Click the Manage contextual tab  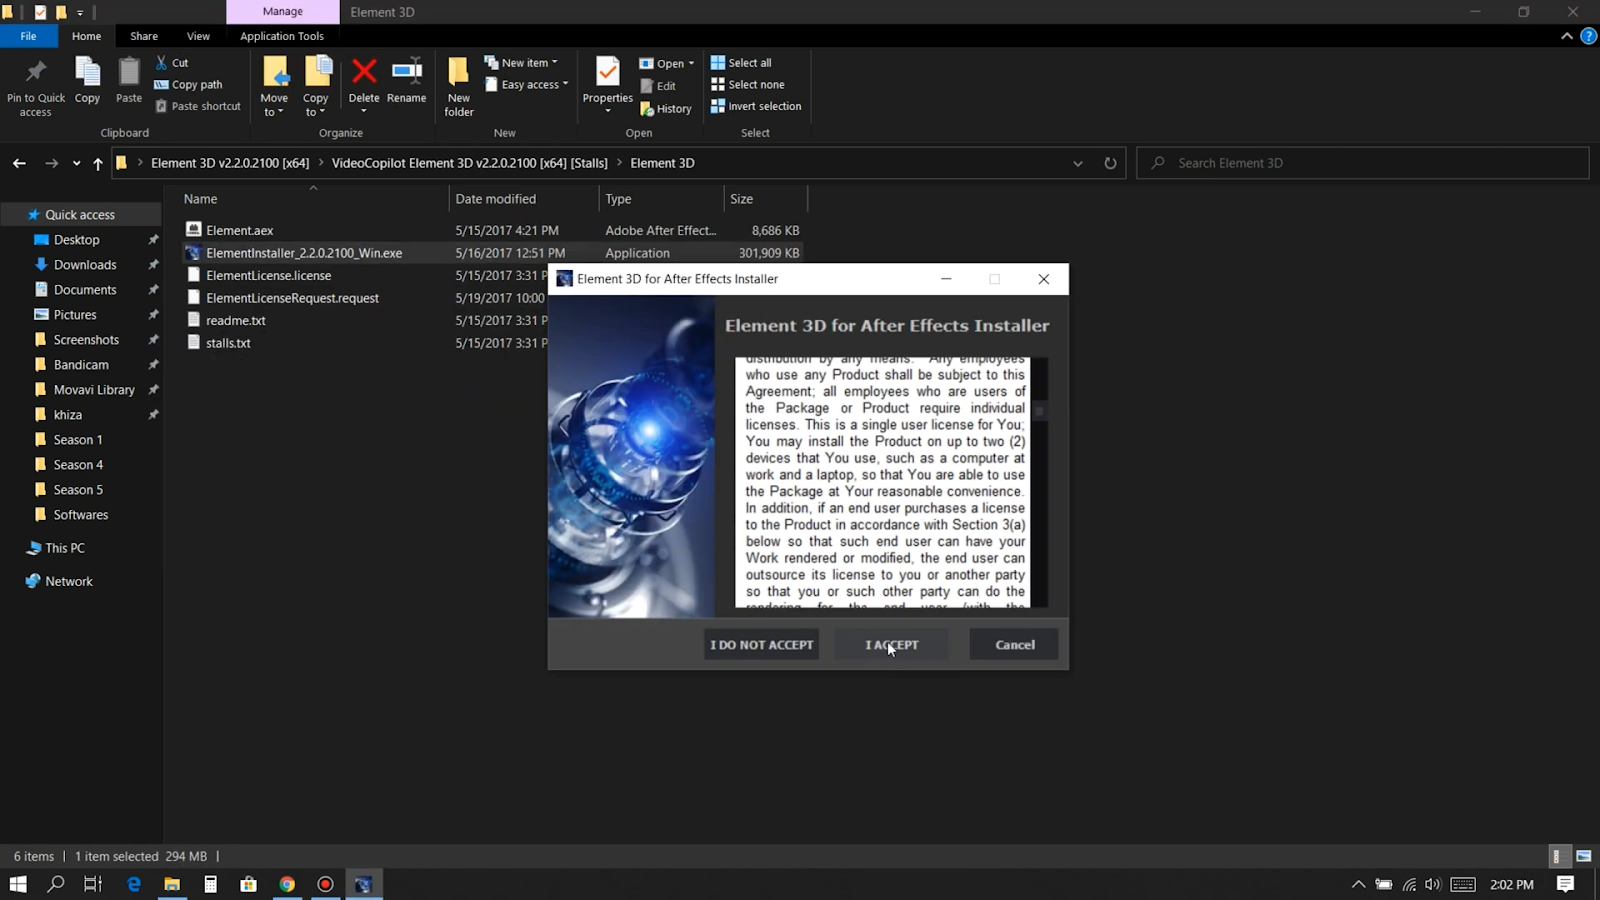(283, 12)
